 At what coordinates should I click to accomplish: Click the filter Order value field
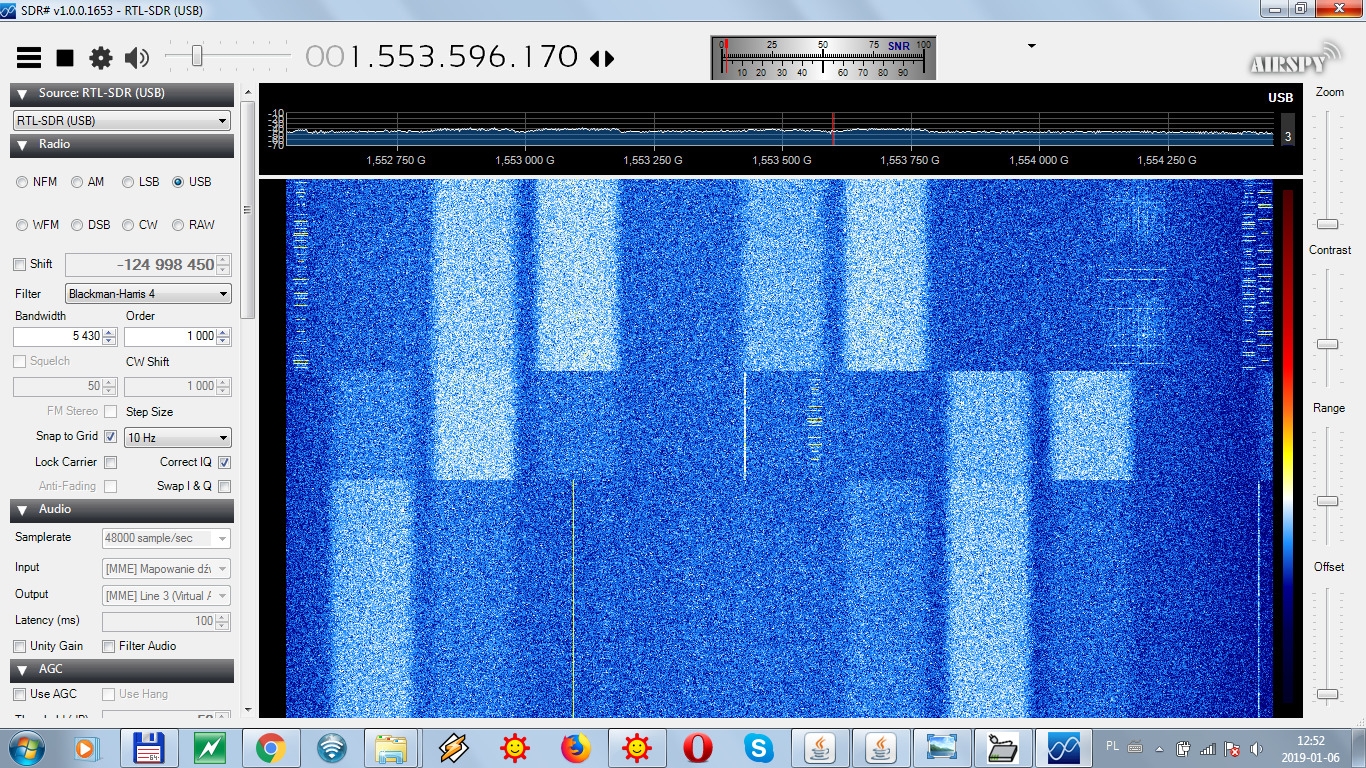[170, 336]
